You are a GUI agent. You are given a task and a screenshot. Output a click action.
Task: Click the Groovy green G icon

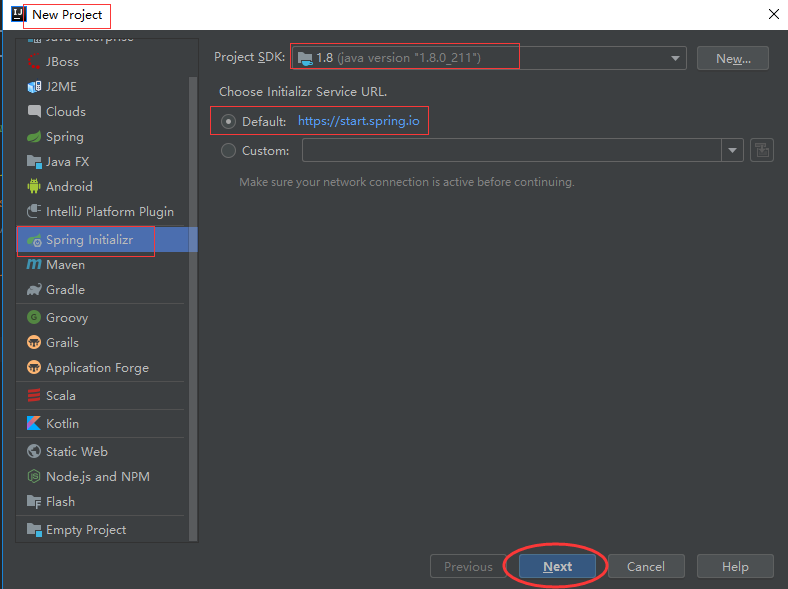click(x=34, y=318)
